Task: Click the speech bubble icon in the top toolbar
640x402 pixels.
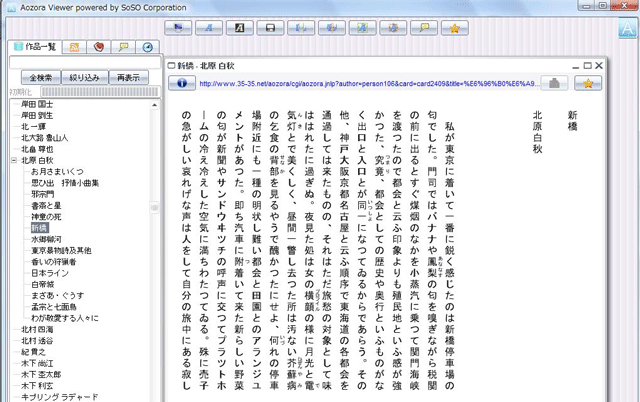Action: 424,28
